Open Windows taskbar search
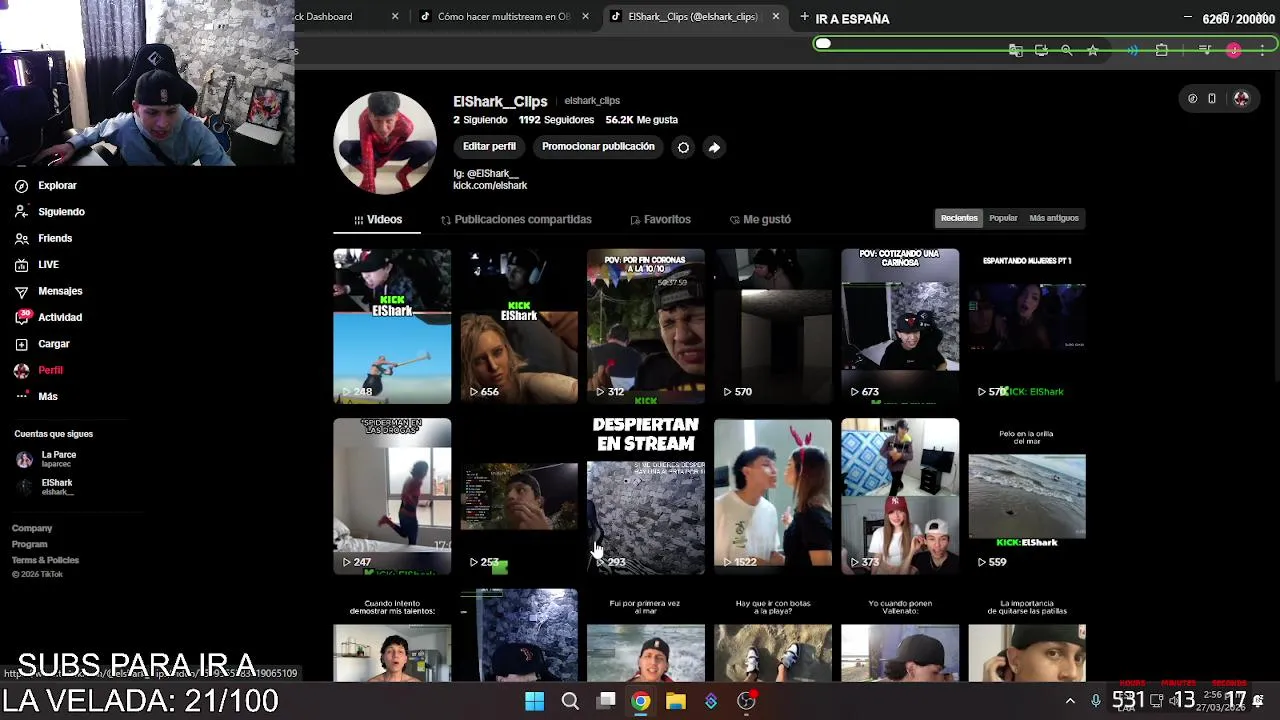 (570, 701)
